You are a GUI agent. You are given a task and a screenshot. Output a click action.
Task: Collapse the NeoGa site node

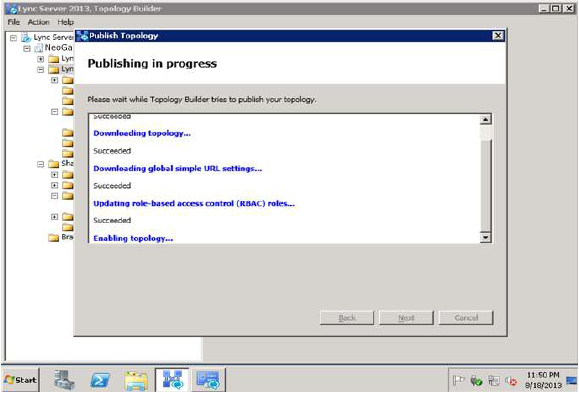click(x=27, y=48)
